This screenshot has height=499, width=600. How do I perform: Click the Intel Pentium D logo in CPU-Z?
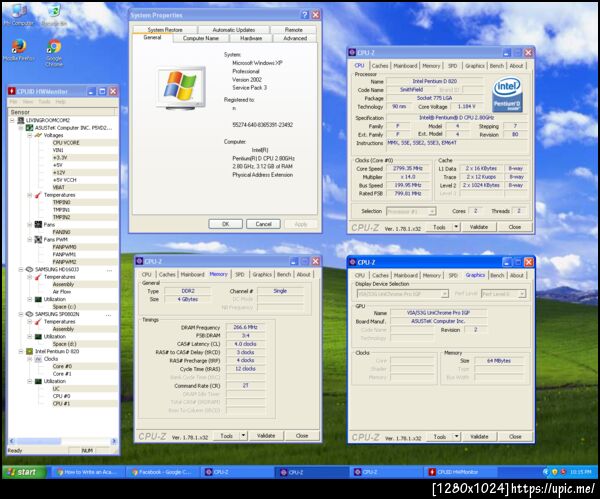(x=507, y=95)
